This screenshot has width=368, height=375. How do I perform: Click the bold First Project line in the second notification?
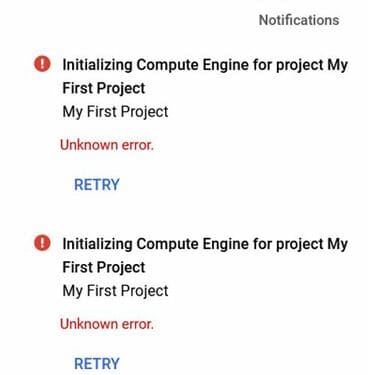tap(104, 268)
